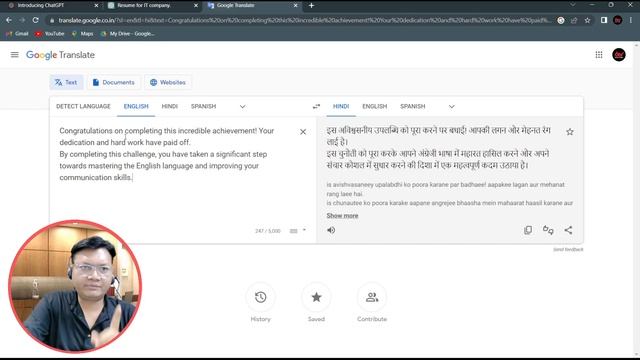This screenshot has width=640, height=360.
Task: Share this page from address bar
Action: [574, 20]
